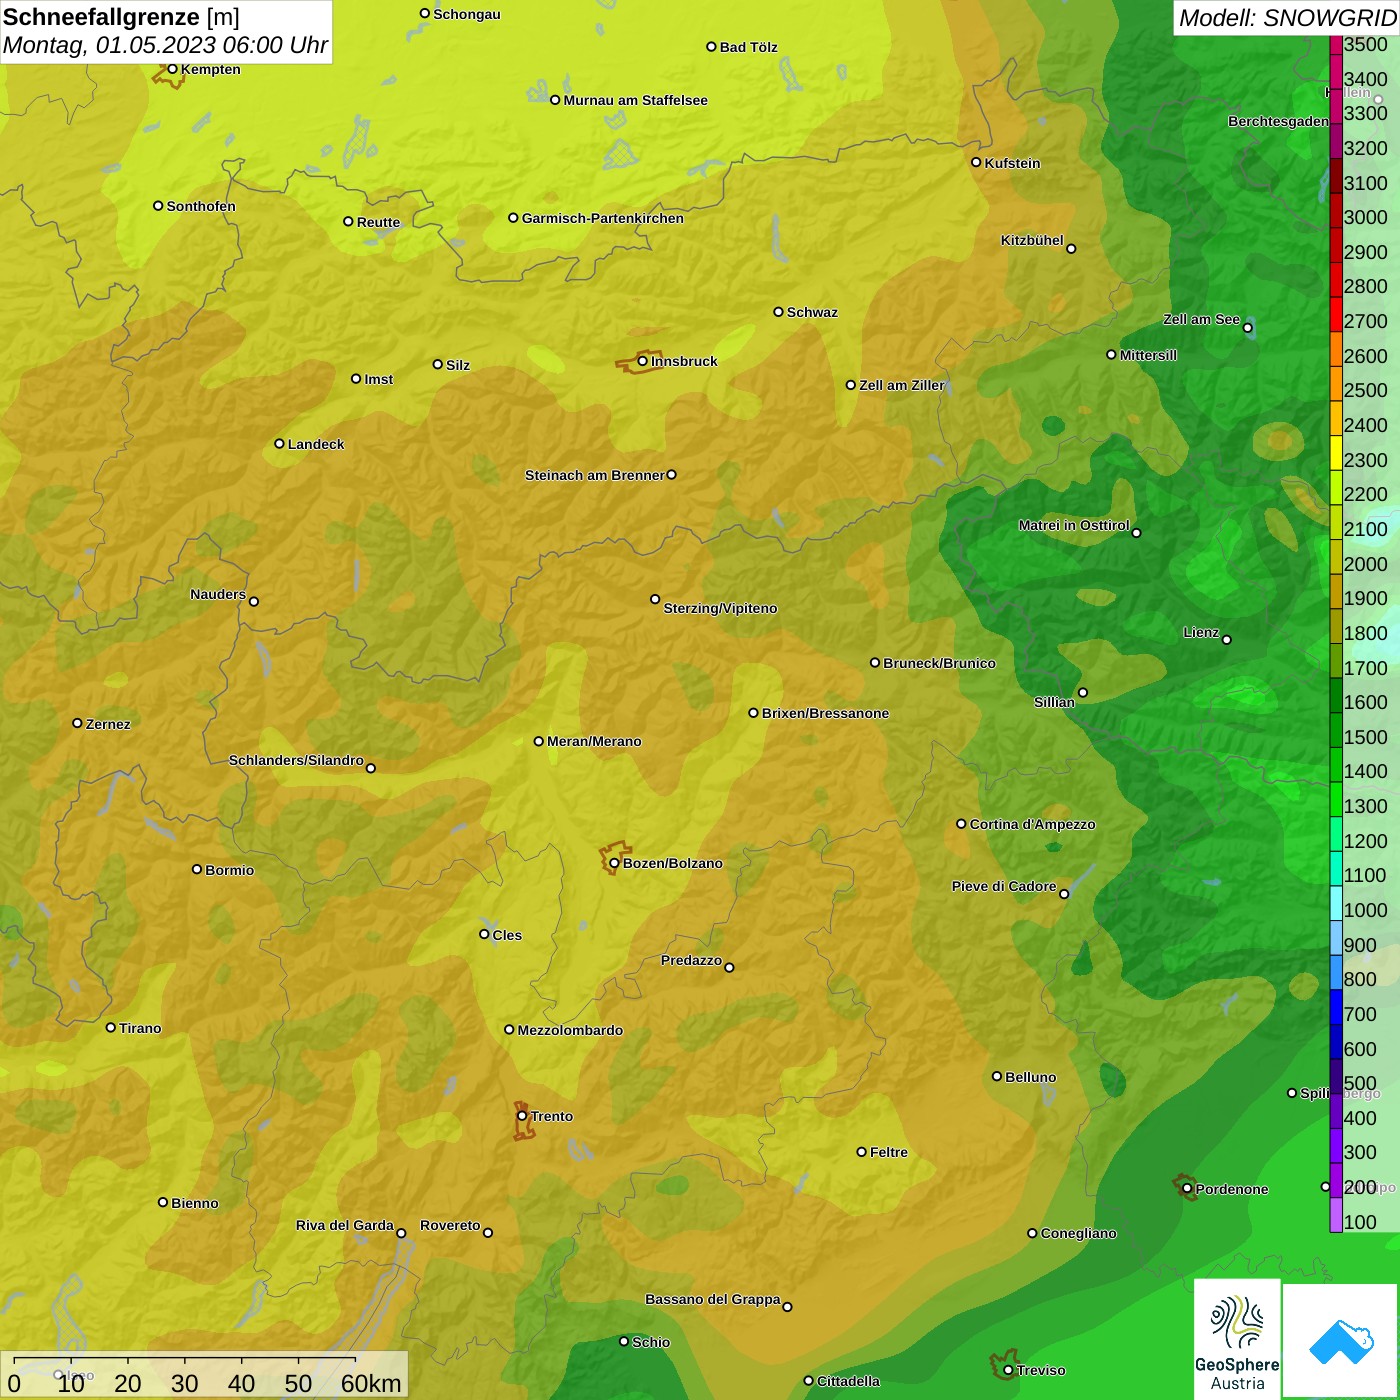The width and height of the screenshot is (1400, 1400).
Task: Click the Kufstein marker dot
Action: tap(976, 162)
